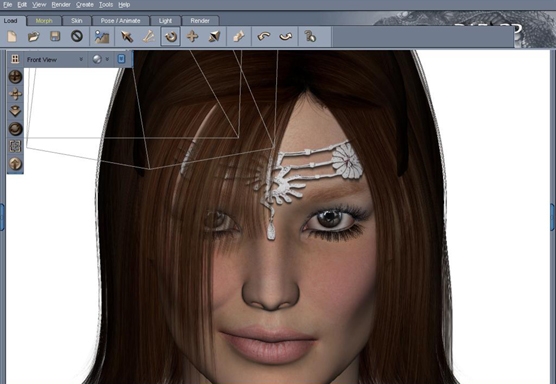Screen dimensions: 556x384
Task: Switch to the Render activity tab
Action: click(200, 21)
